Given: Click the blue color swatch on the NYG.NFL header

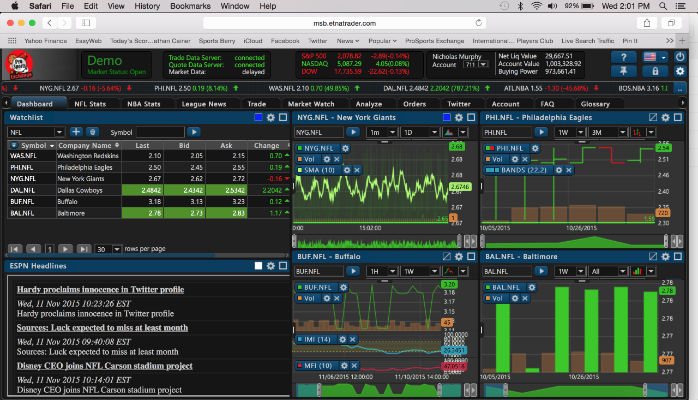Looking at the screenshot, I should click(x=447, y=117).
